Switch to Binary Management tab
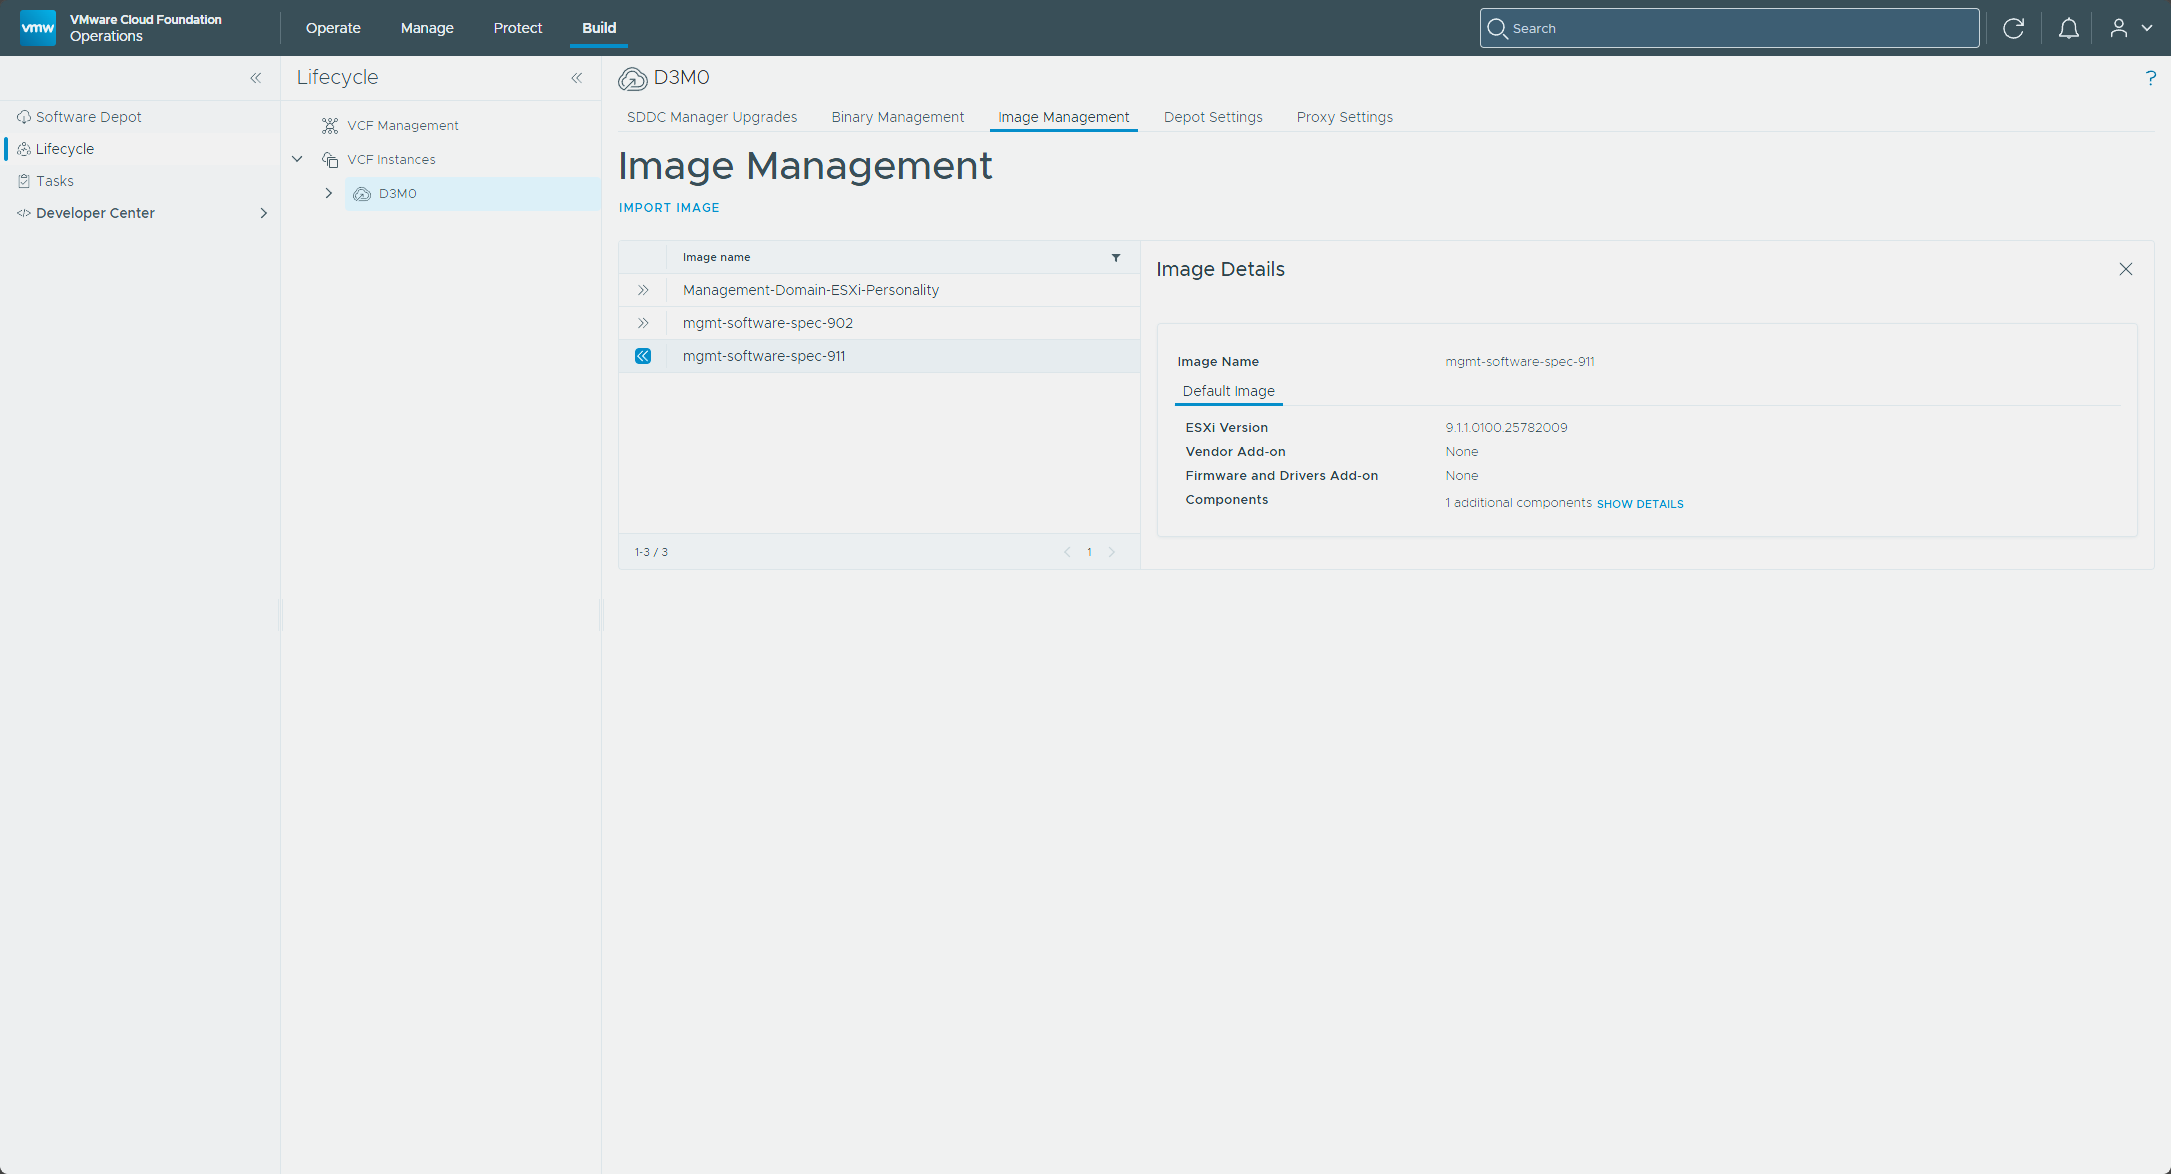2171x1174 pixels. point(897,117)
